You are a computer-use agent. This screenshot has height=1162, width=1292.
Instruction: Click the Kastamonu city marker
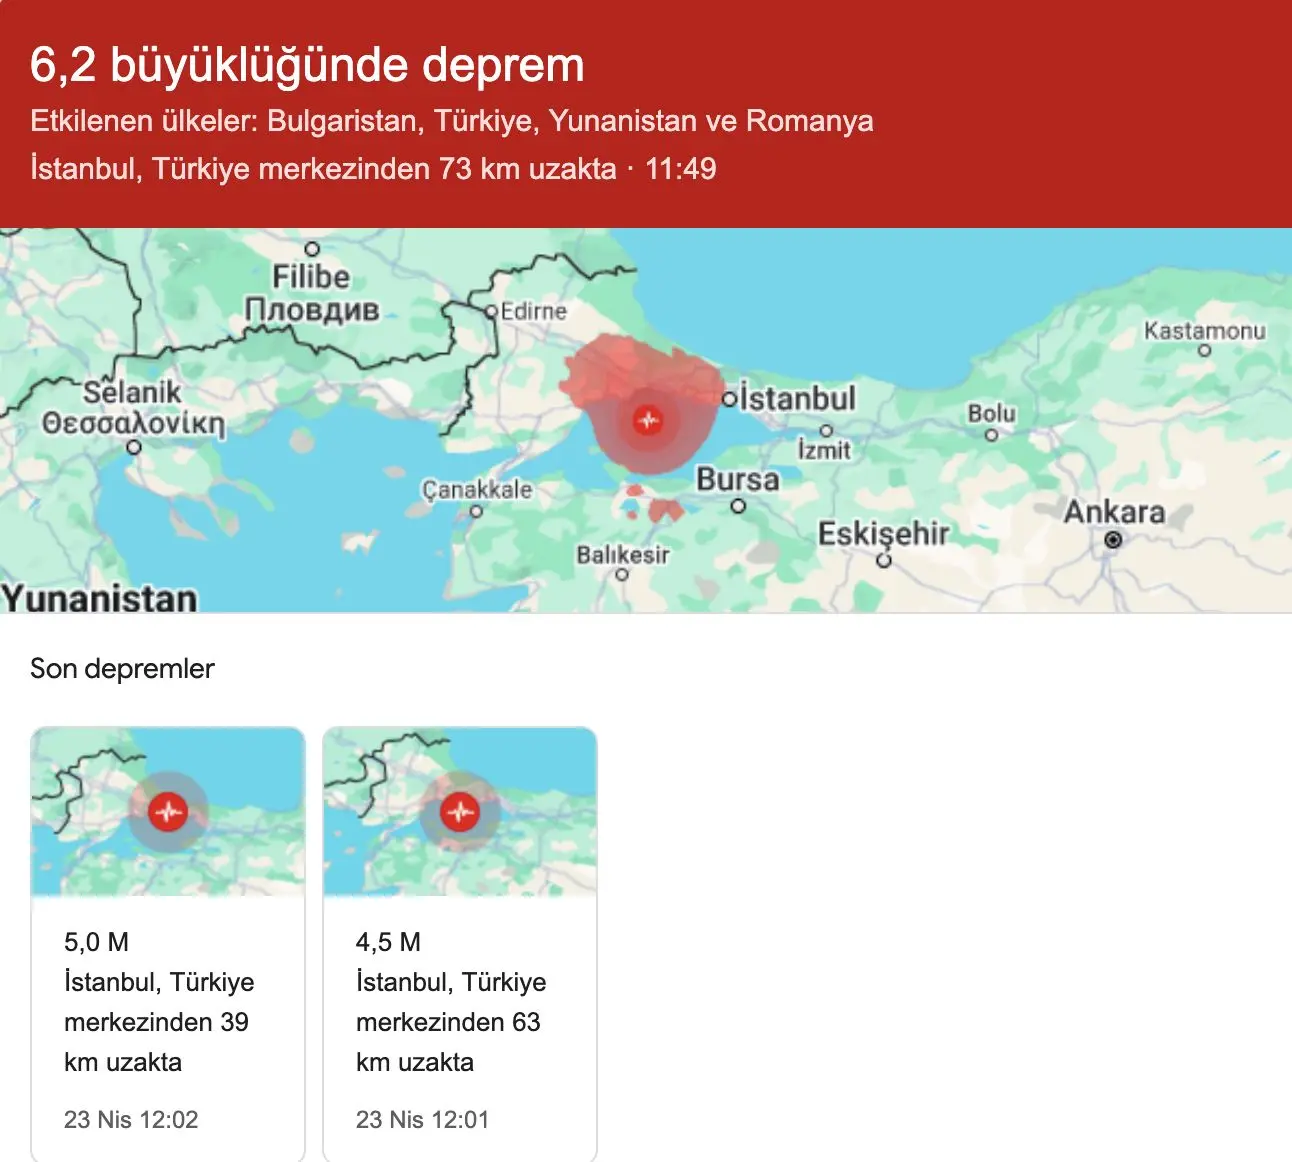click(x=1204, y=350)
